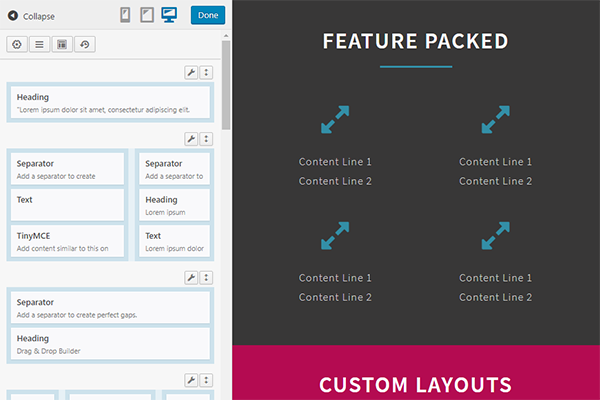Viewport: 600px width, 400px height.
Task: Open move handle menu of bottom partial row
Action: [206, 380]
